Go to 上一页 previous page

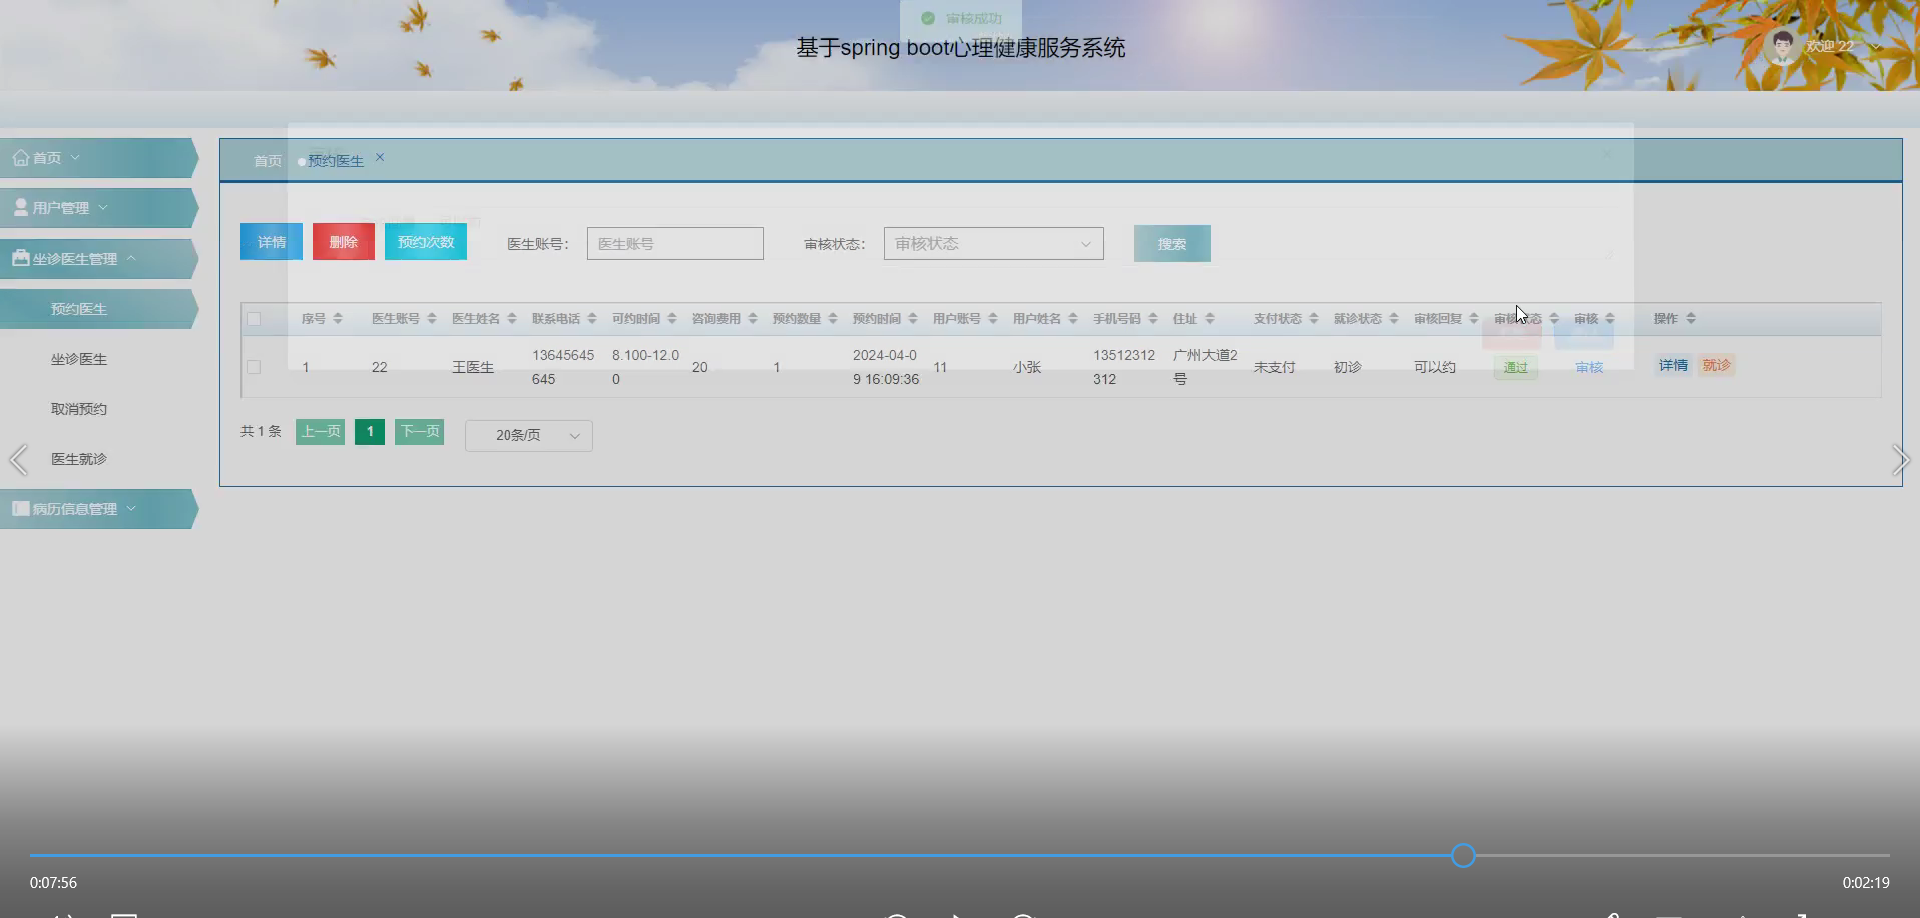pos(321,432)
